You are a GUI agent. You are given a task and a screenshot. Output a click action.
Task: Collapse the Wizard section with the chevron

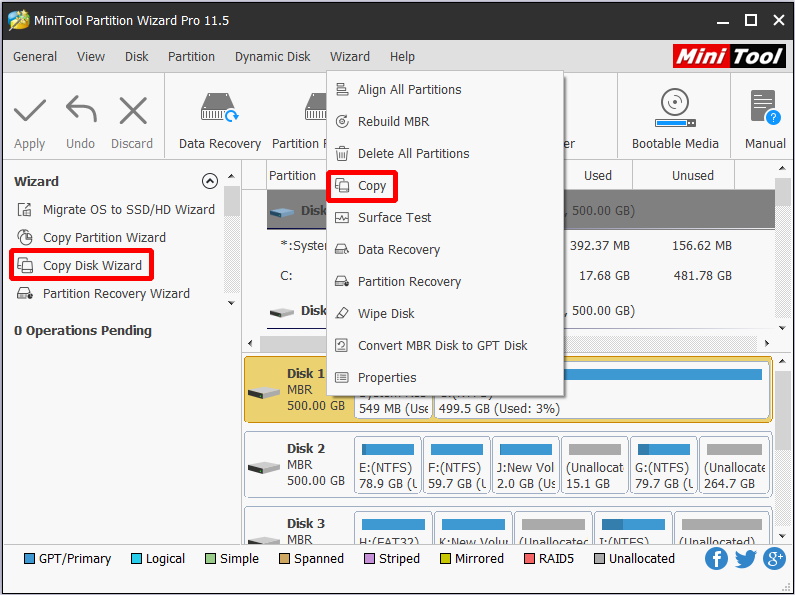coord(209,181)
